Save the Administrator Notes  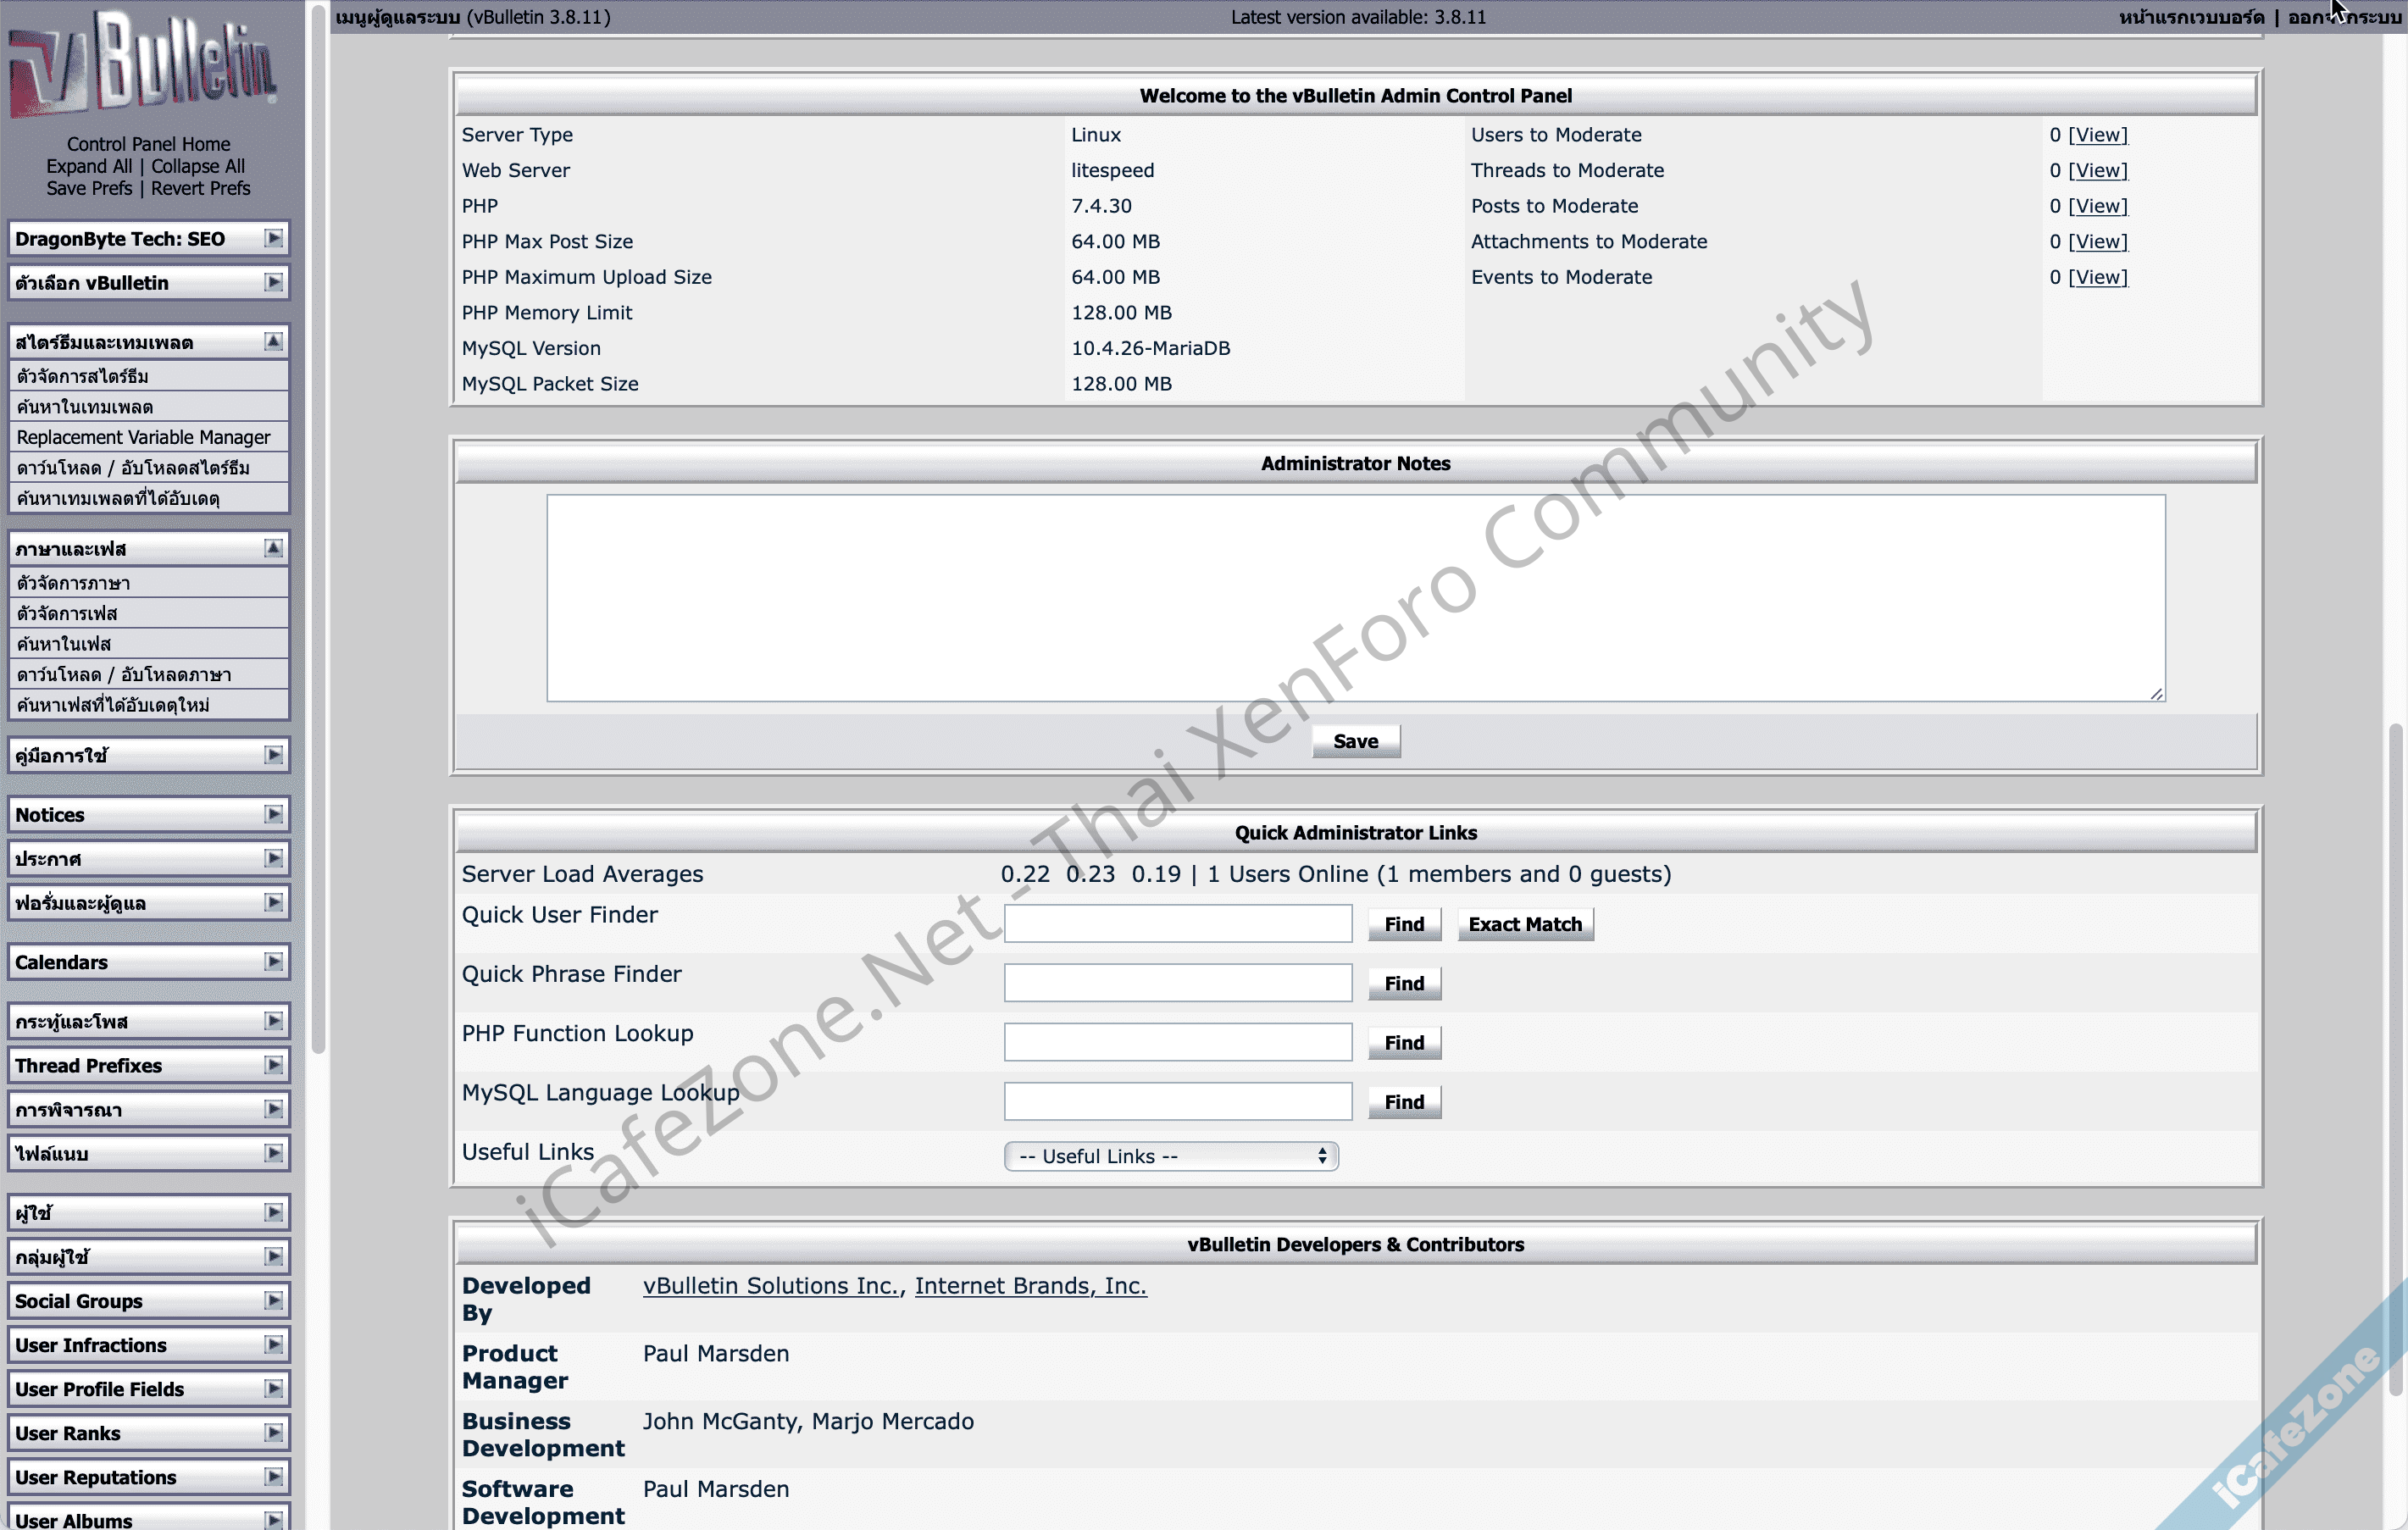point(1355,741)
